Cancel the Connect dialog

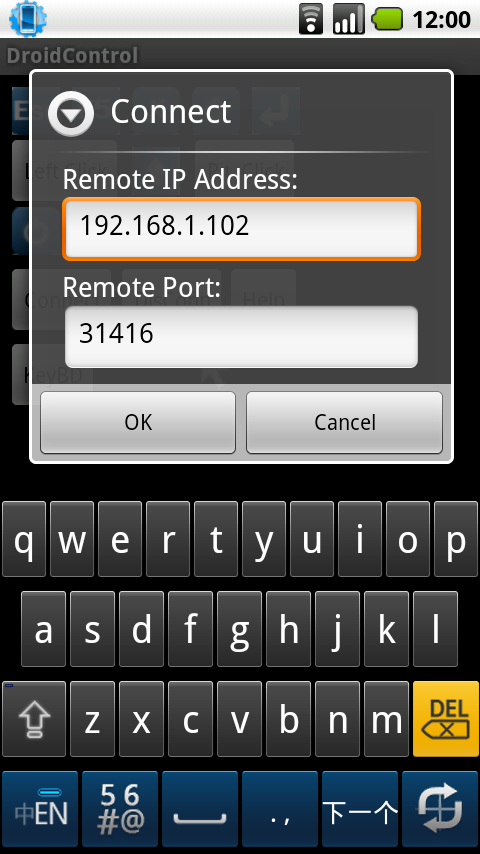tap(344, 423)
